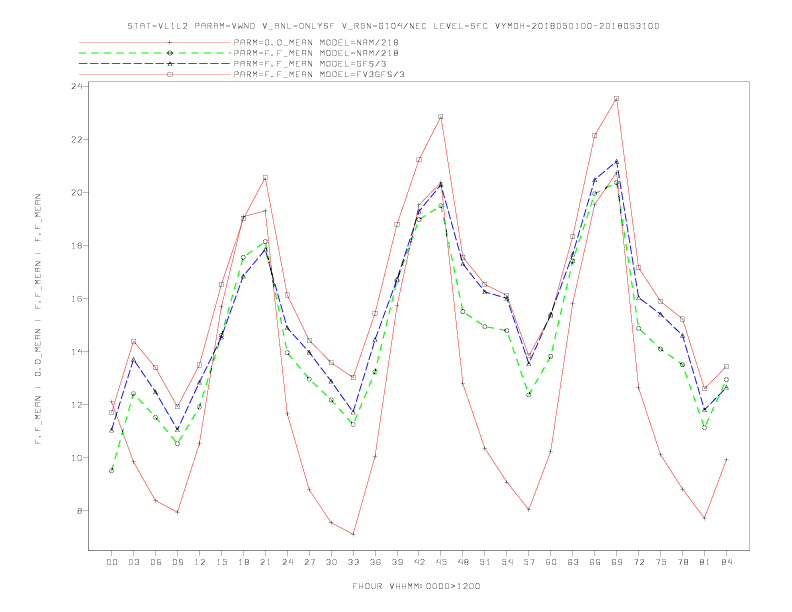Click the x-axis title FHOUR VHHMM=0000>1200
The image size is (792, 612).
coord(416,586)
